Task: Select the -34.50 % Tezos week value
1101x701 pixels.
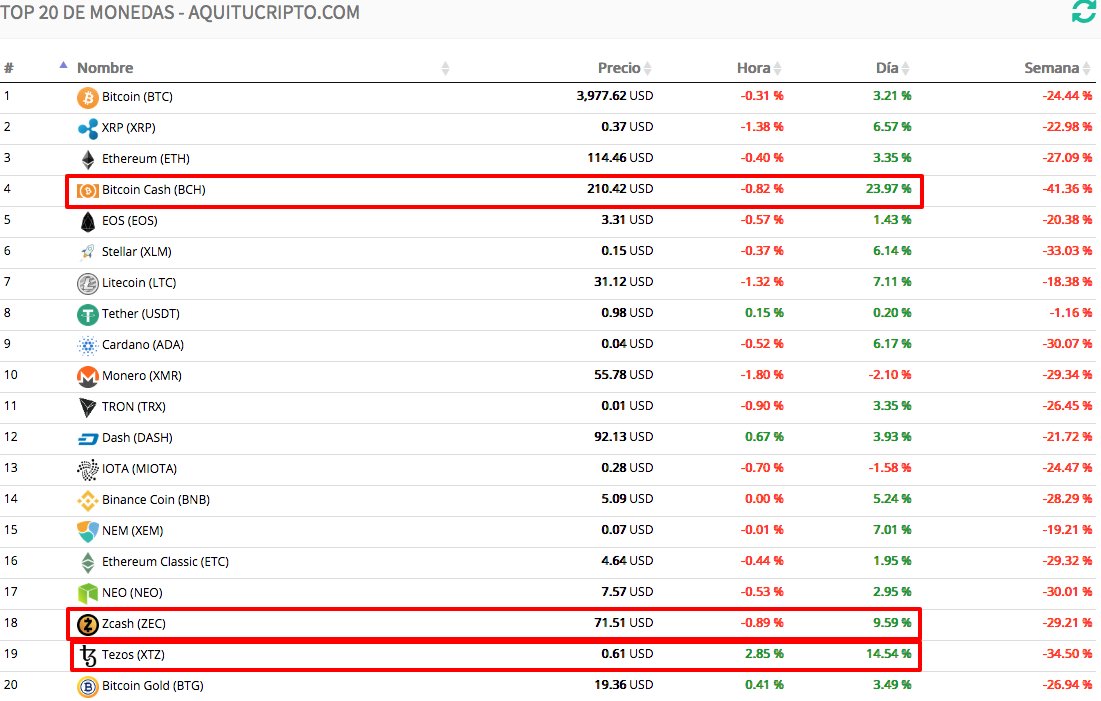Action: (x=1067, y=654)
